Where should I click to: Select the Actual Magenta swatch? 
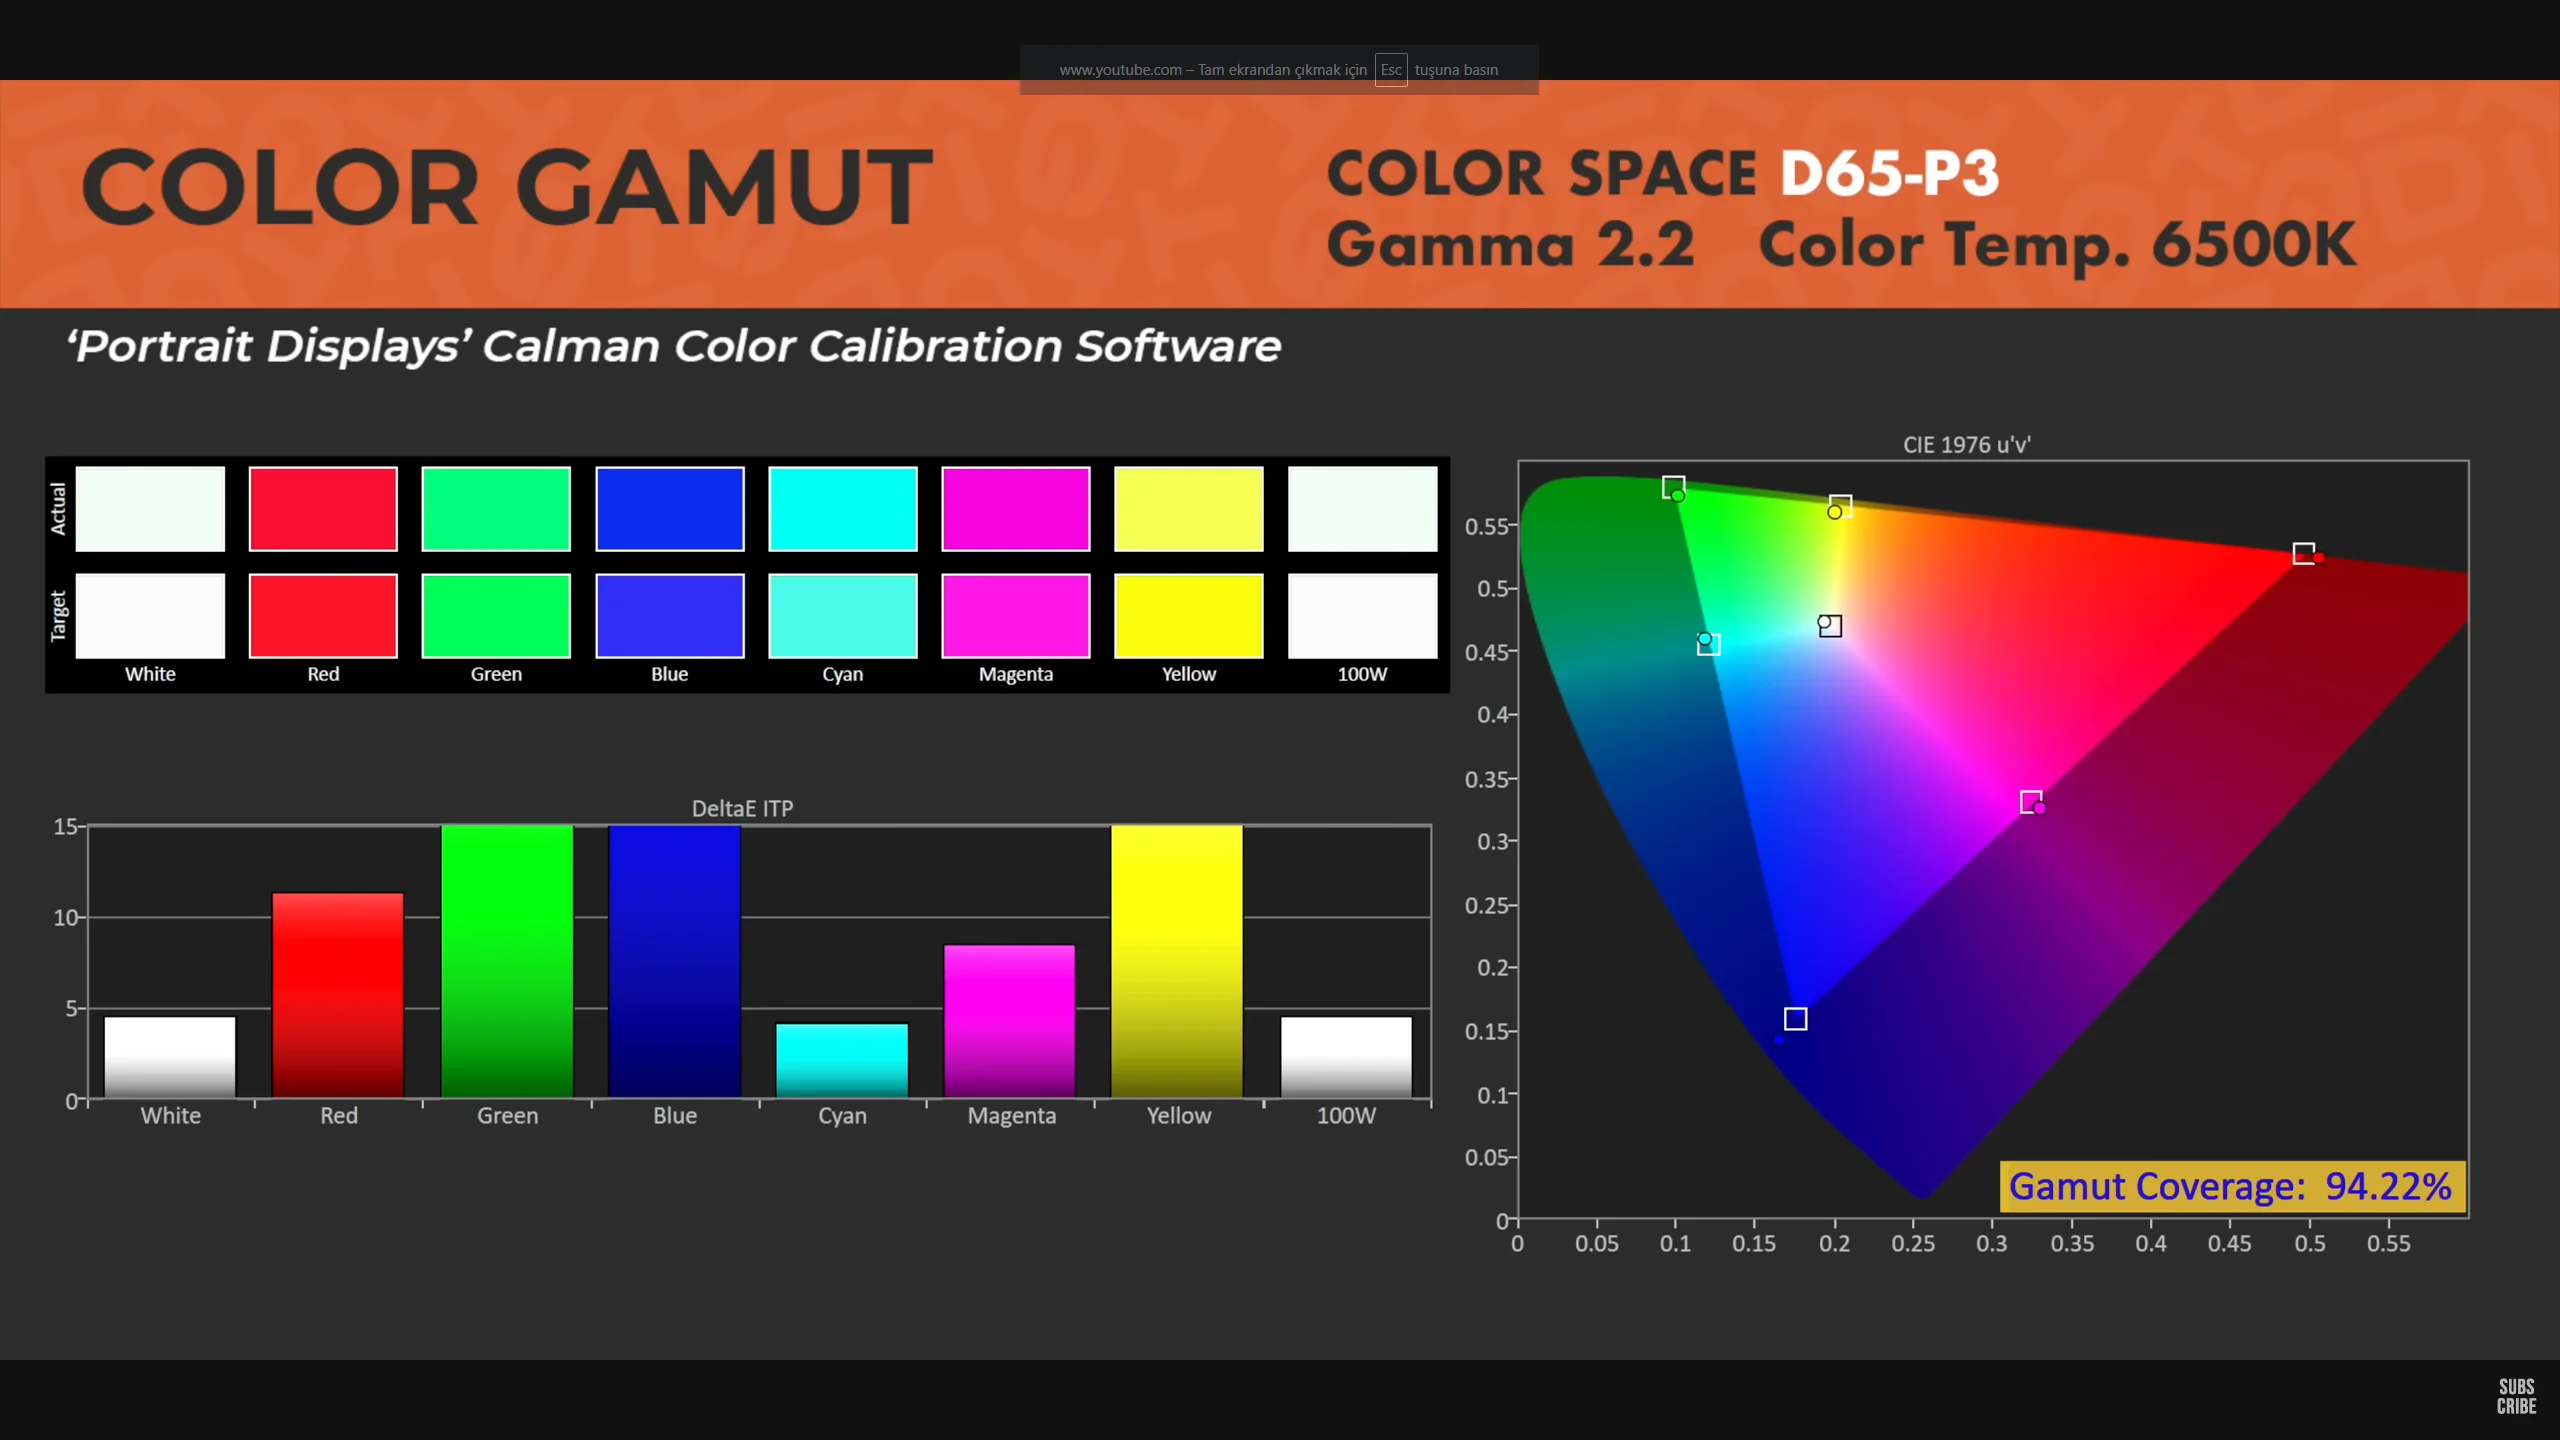click(1015, 508)
